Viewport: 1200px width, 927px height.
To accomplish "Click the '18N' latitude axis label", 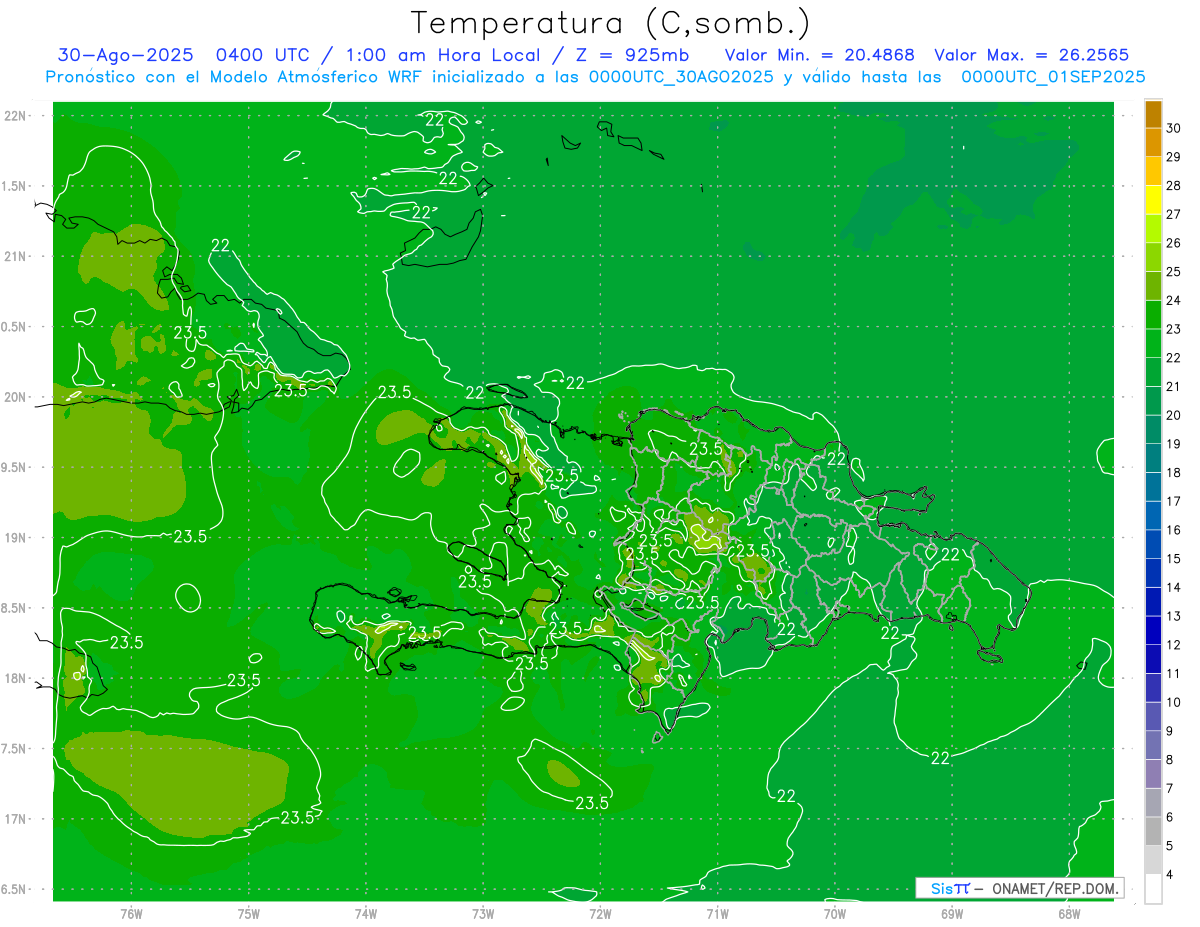I will [15, 678].
